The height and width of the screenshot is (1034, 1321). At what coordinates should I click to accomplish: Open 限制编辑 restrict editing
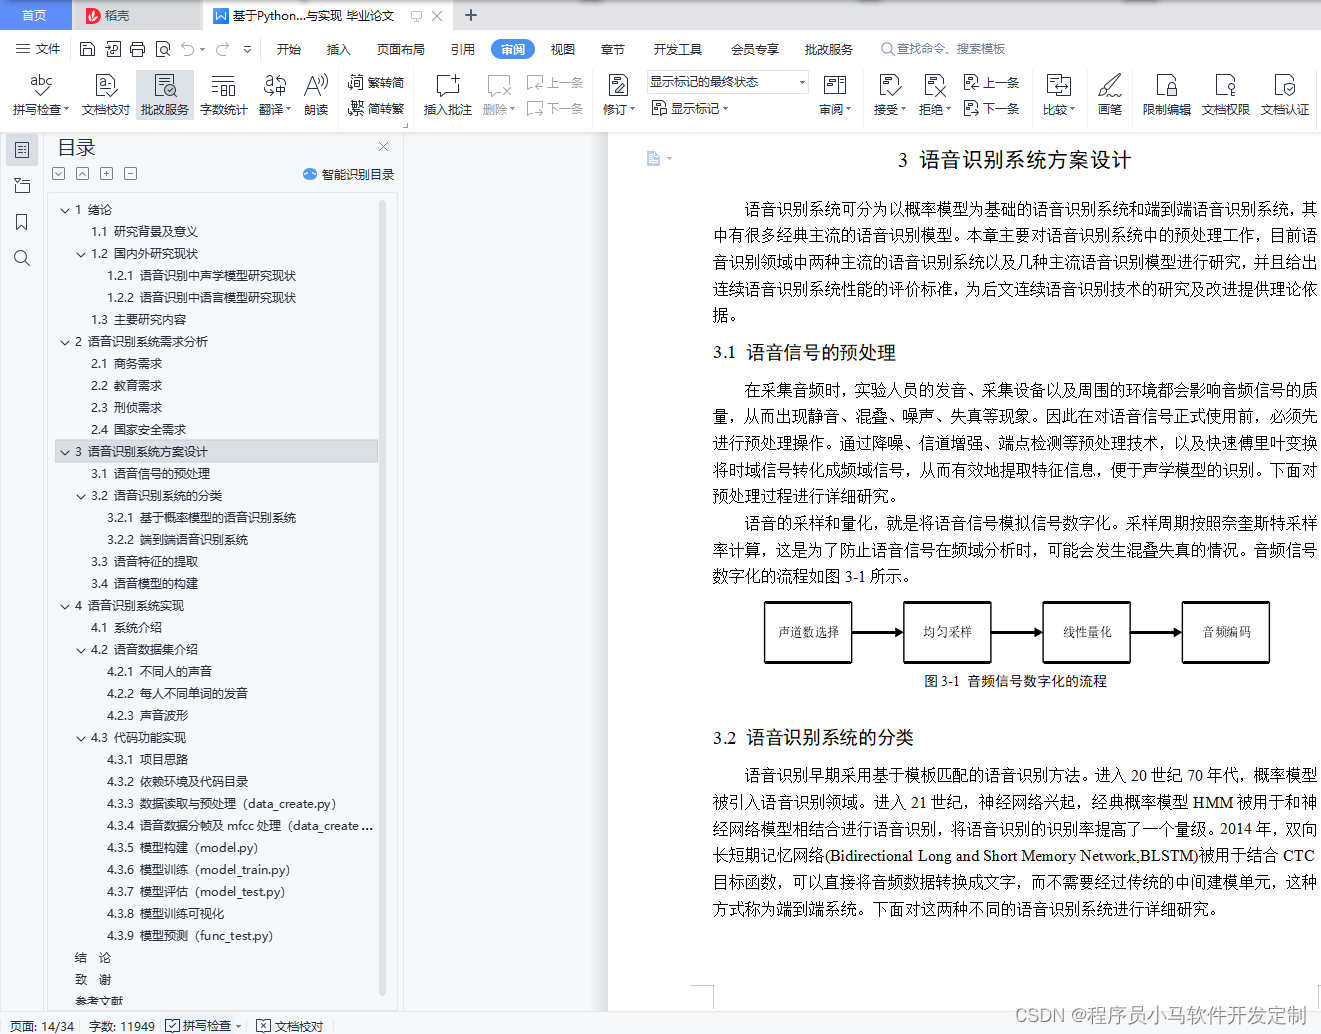[1167, 95]
